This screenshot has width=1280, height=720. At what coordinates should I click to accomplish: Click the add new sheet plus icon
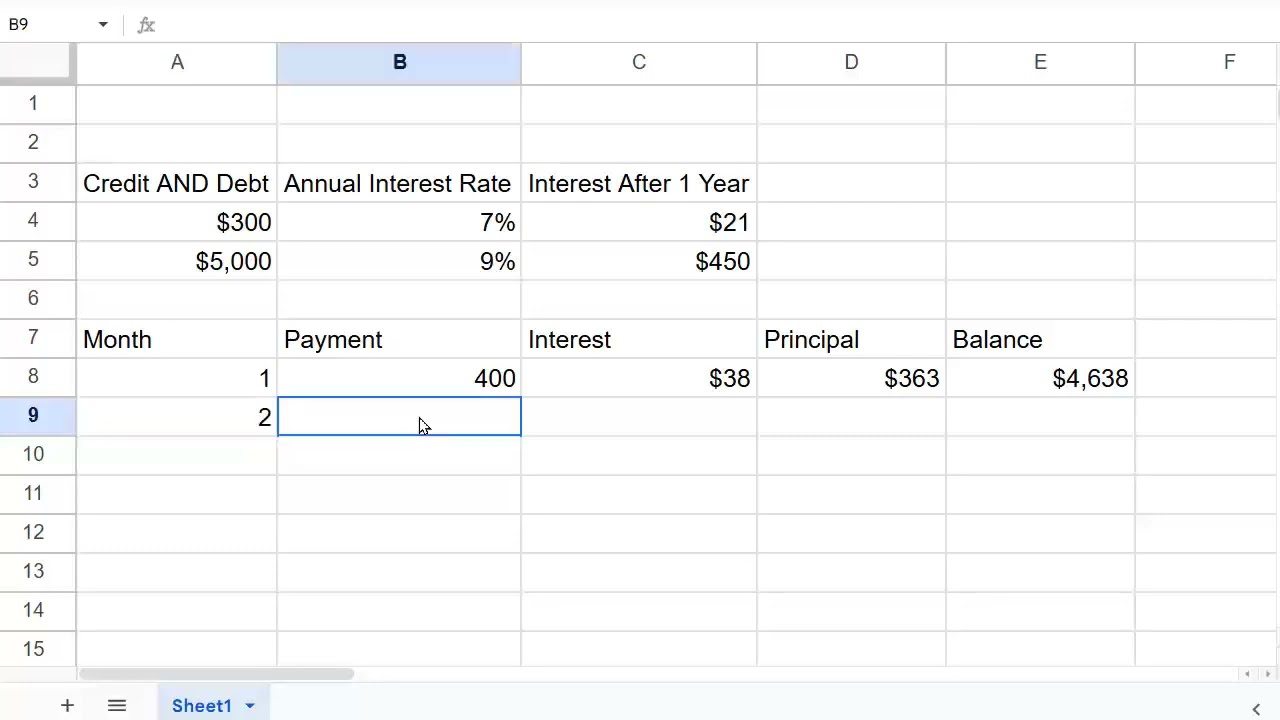[67, 706]
